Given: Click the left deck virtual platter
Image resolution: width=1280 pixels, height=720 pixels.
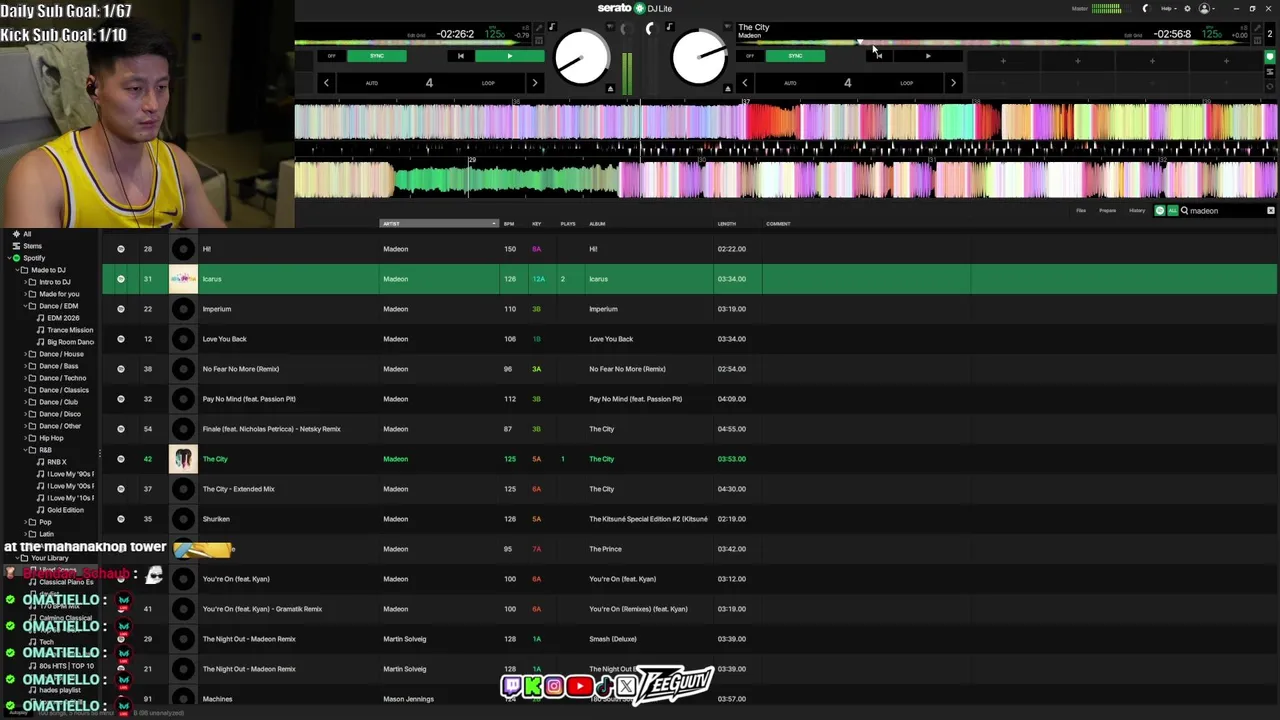Looking at the screenshot, I should [581, 58].
